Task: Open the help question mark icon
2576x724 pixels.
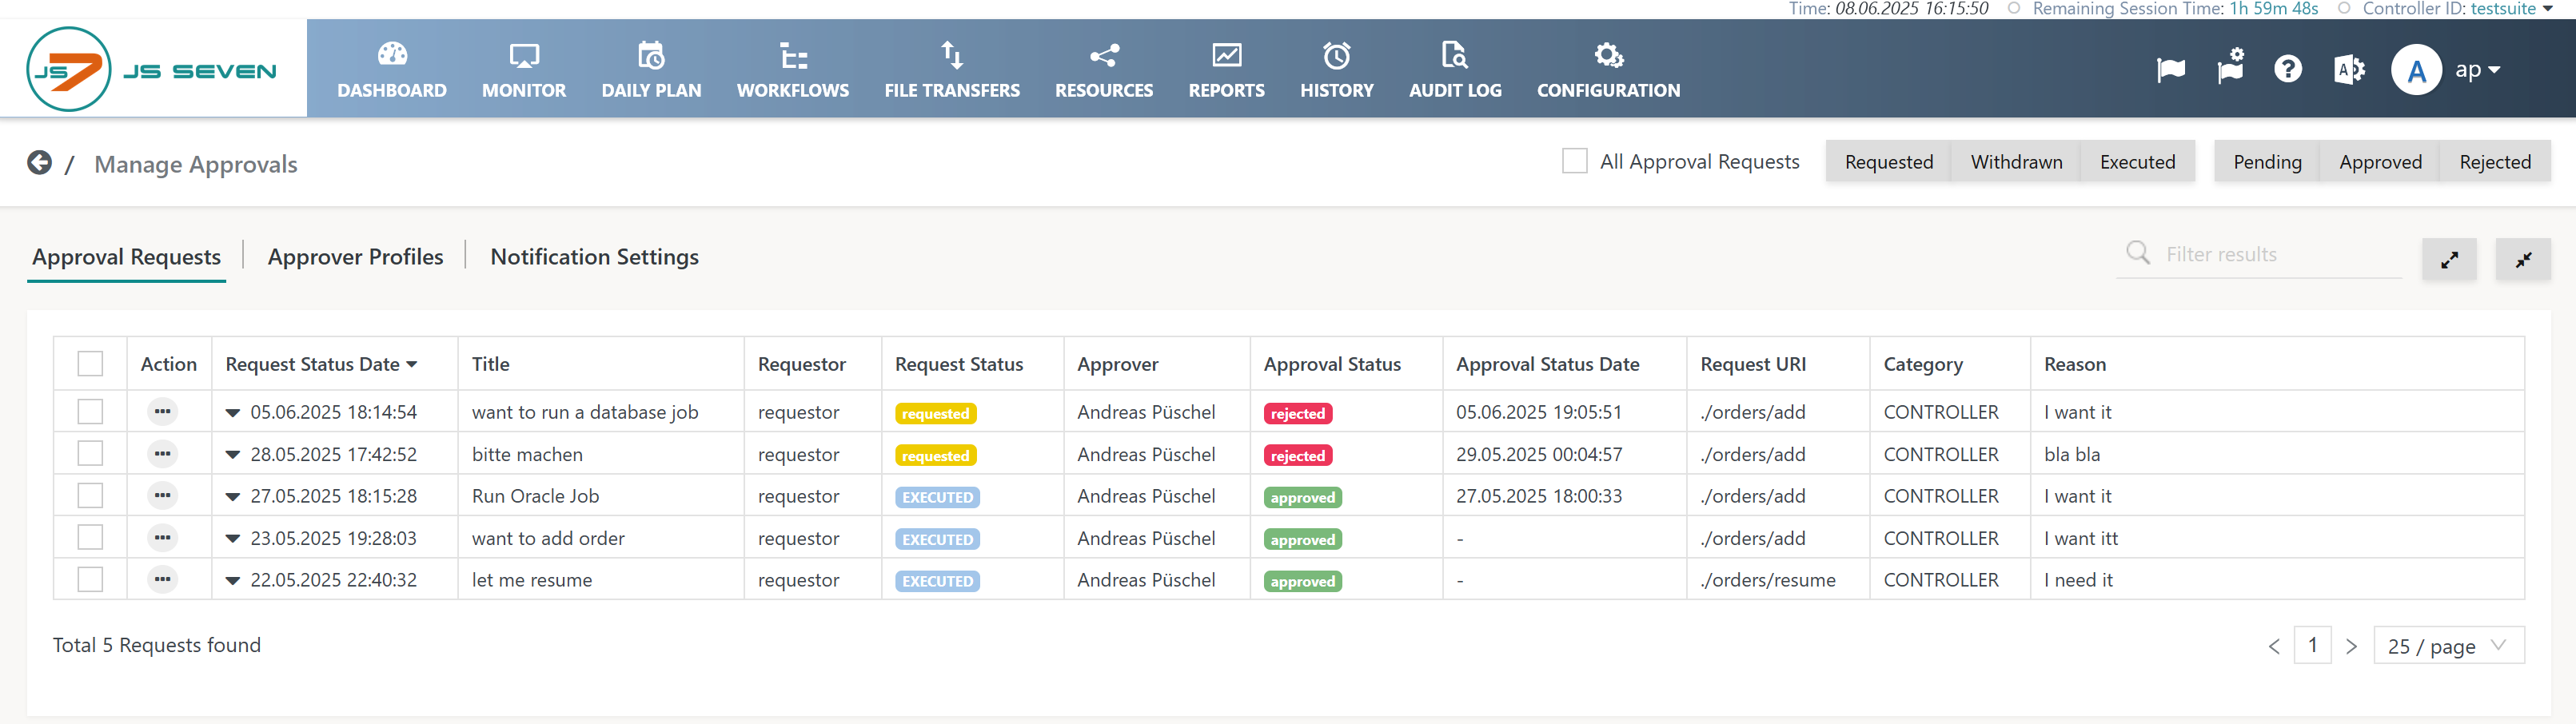Action: tap(2287, 70)
